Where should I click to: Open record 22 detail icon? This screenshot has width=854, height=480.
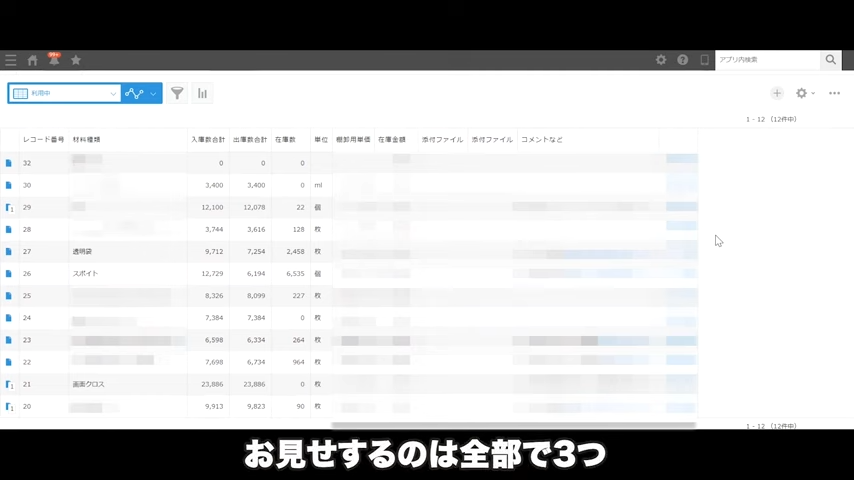click(x=9, y=362)
